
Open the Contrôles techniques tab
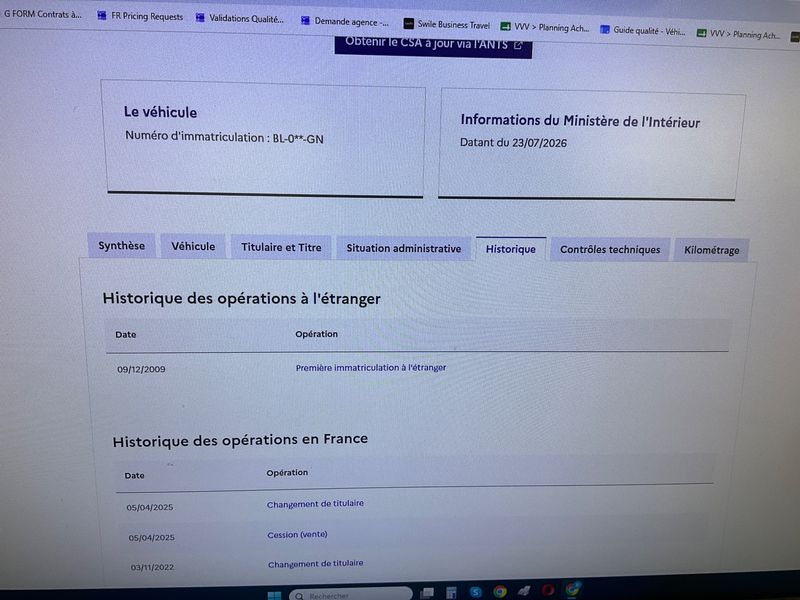pos(610,249)
